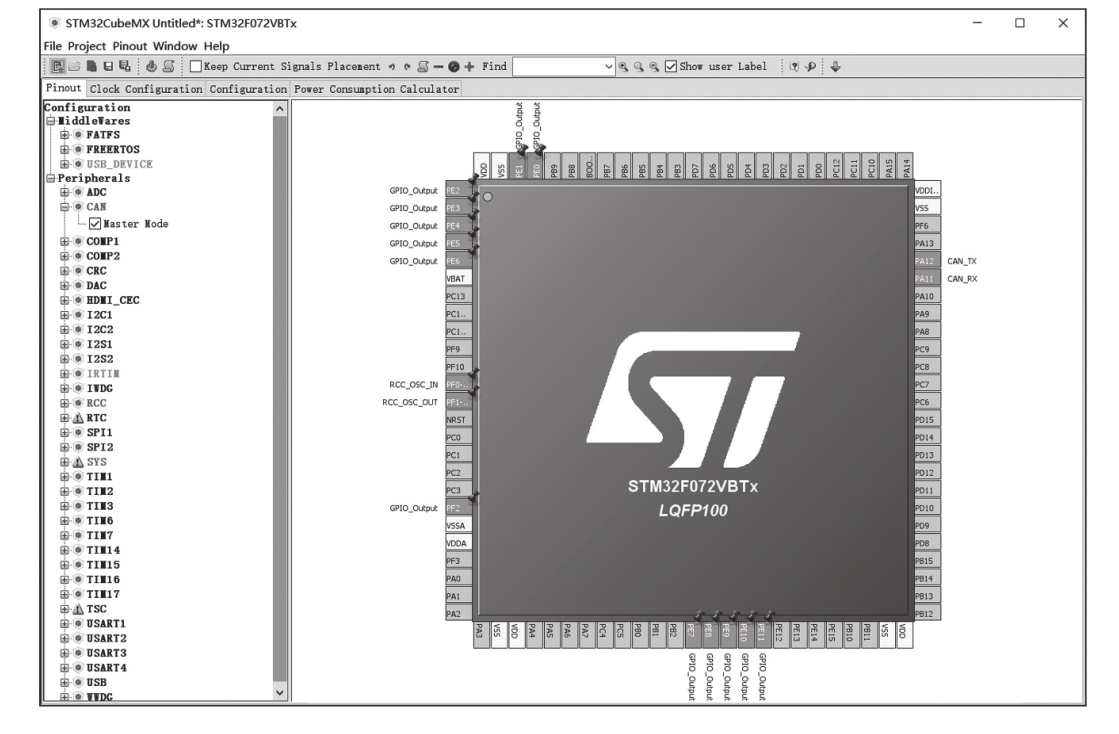
Task: Expand the FATFS middleware node
Action: [65, 135]
